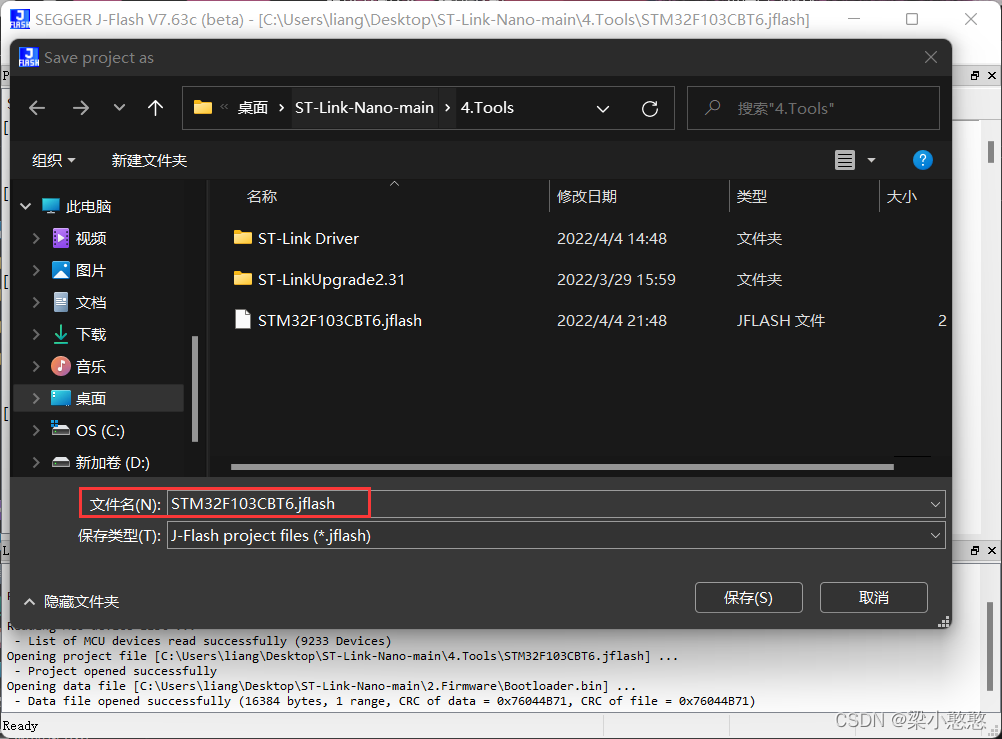The width and height of the screenshot is (1002, 739).
Task: Open the filename history dropdown arrow
Action: click(x=935, y=504)
